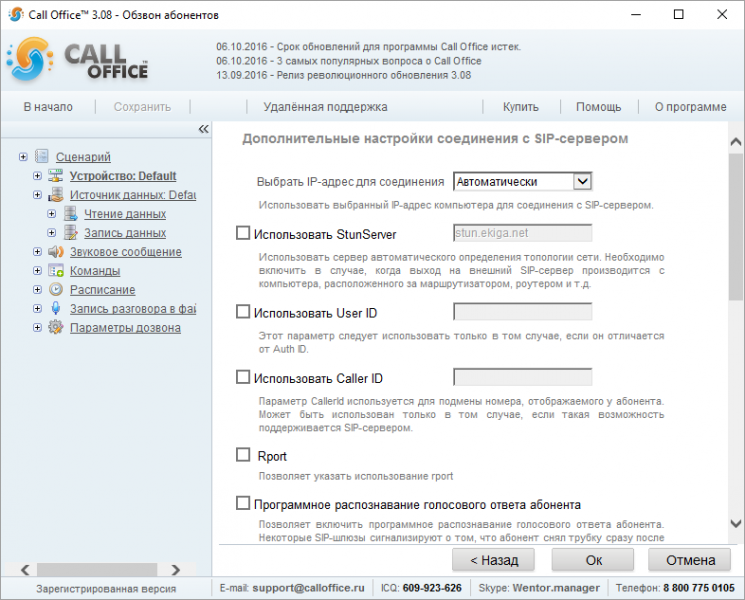Click the Параметры дозвона gear icon
The image size is (745, 600).
pos(56,327)
